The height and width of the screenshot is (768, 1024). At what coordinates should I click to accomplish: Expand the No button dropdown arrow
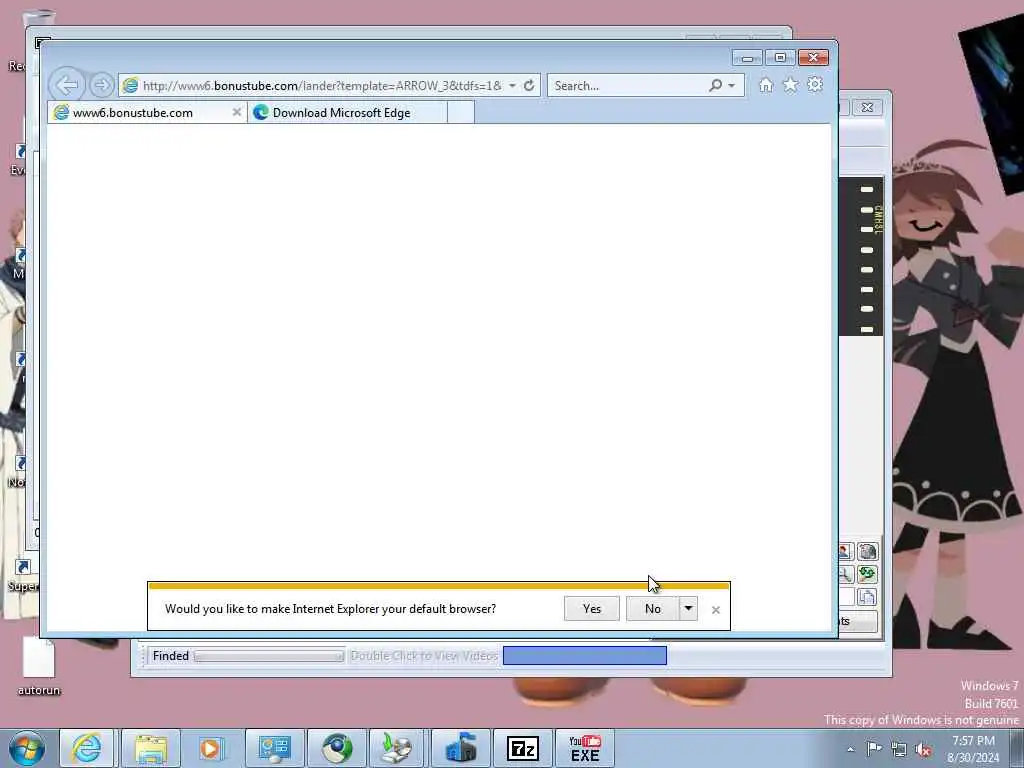pos(688,609)
